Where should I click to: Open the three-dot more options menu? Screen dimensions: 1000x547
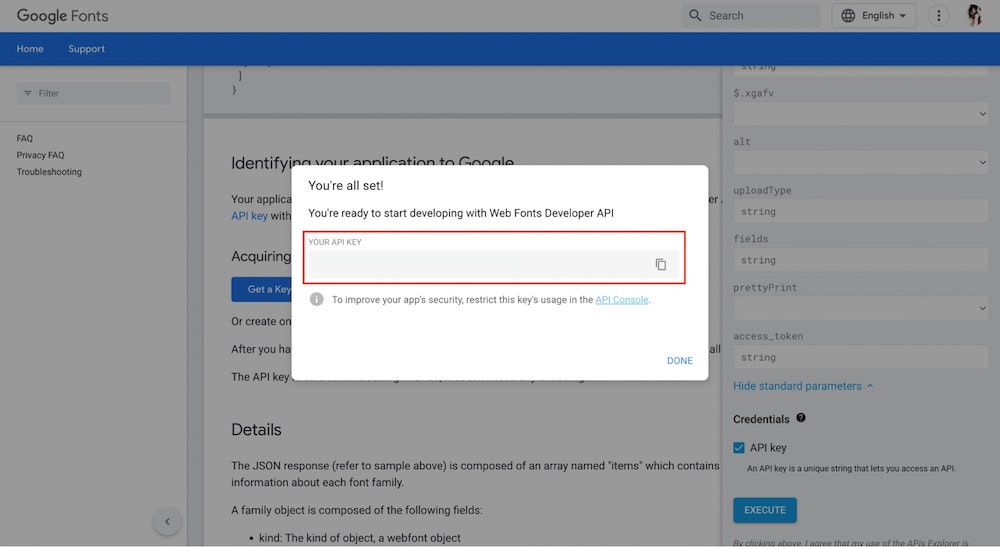pyautogui.click(x=938, y=16)
